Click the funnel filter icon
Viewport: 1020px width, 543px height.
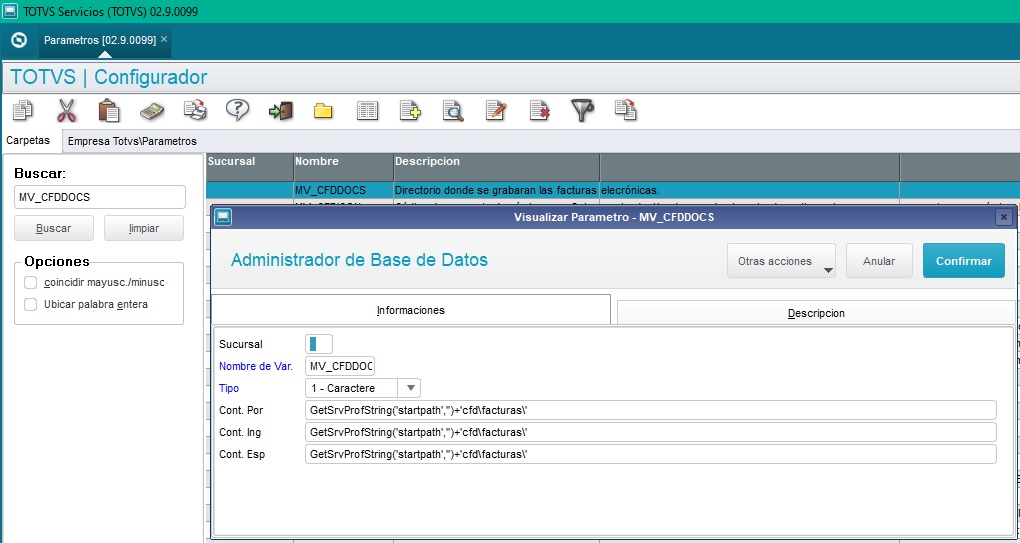coord(582,111)
